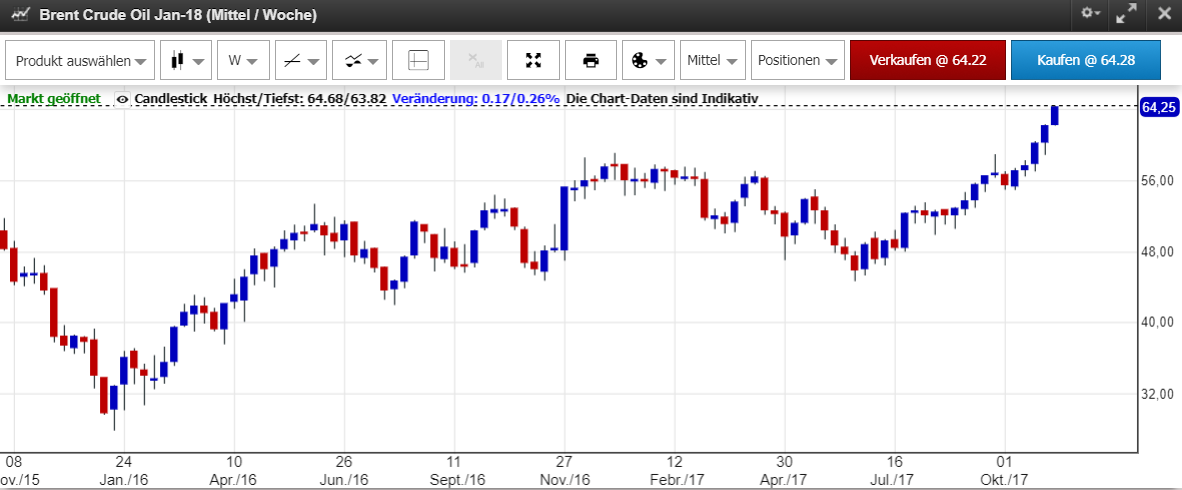This screenshot has height=490, width=1182.
Task: Toggle the Candlestick eye visibility icon
Action: click(x=123, y=99)
